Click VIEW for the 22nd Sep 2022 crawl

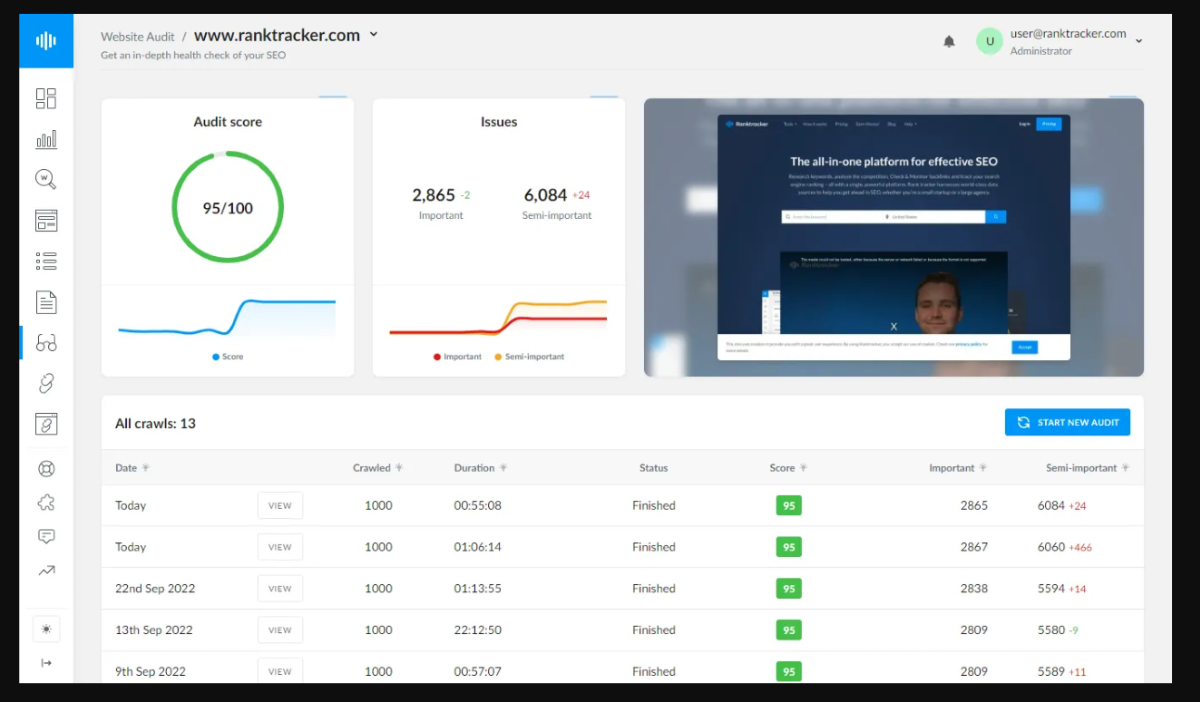pyautogui.click(x=280, y=589)
